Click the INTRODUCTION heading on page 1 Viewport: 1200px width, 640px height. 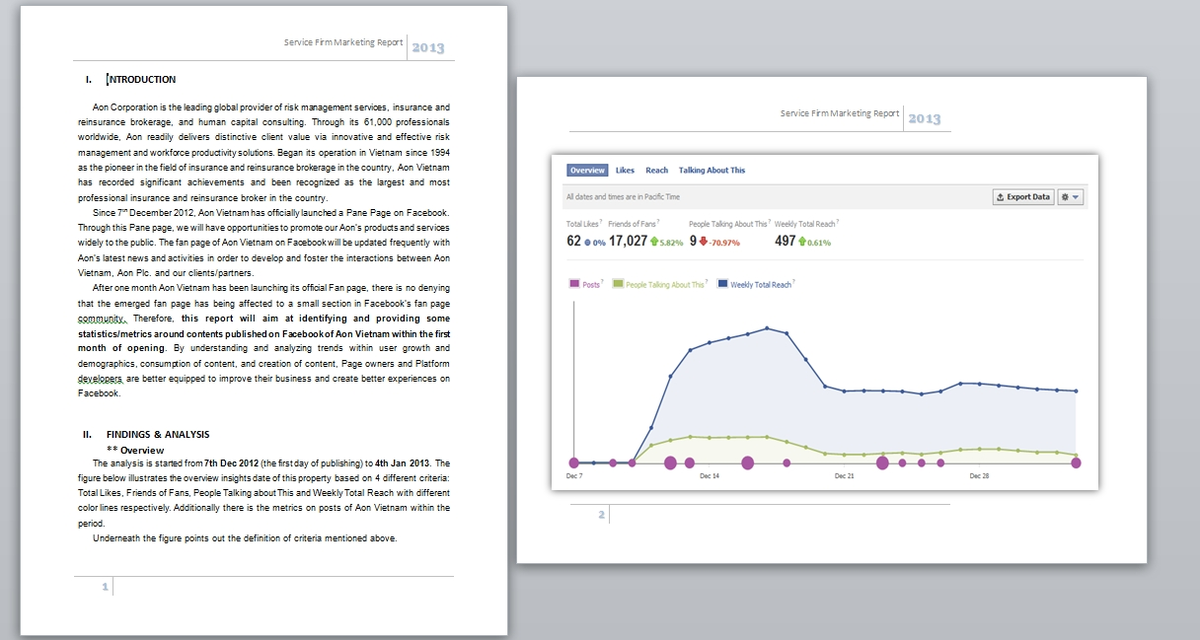coord(141,79)
